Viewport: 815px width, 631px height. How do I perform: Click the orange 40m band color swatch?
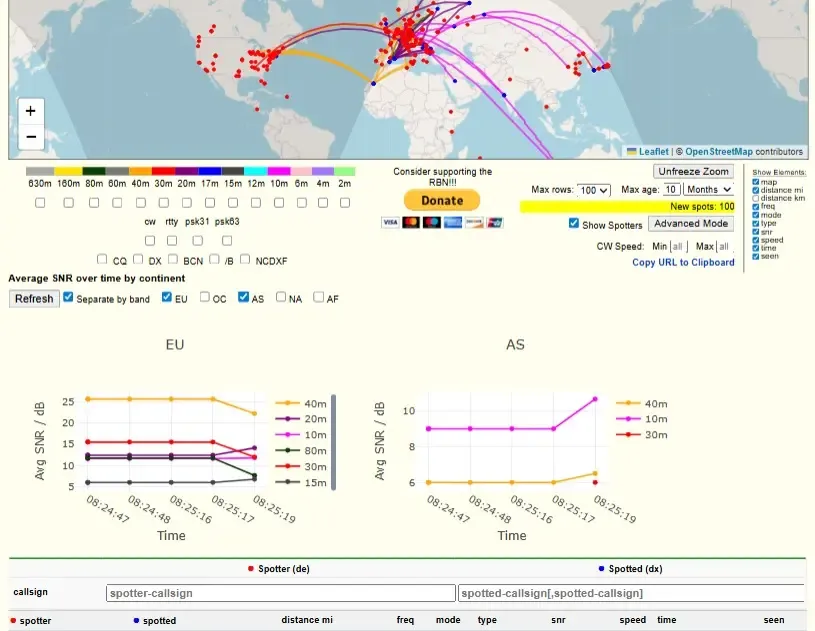pyautogui.click(x=140, y=172)
